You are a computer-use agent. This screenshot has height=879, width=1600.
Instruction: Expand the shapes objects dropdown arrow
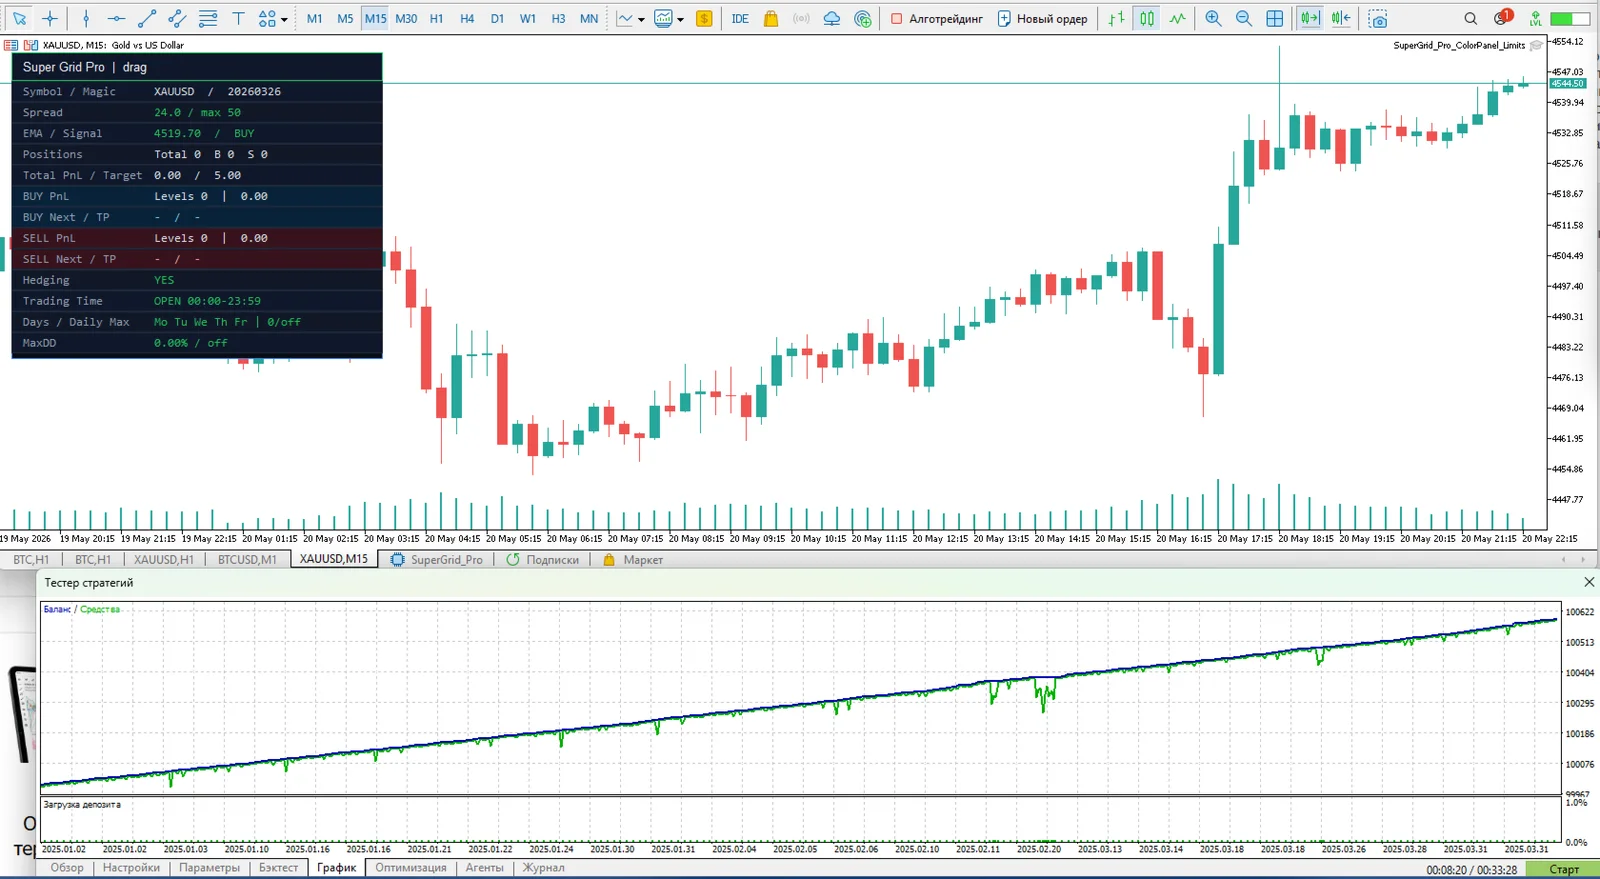284,19
